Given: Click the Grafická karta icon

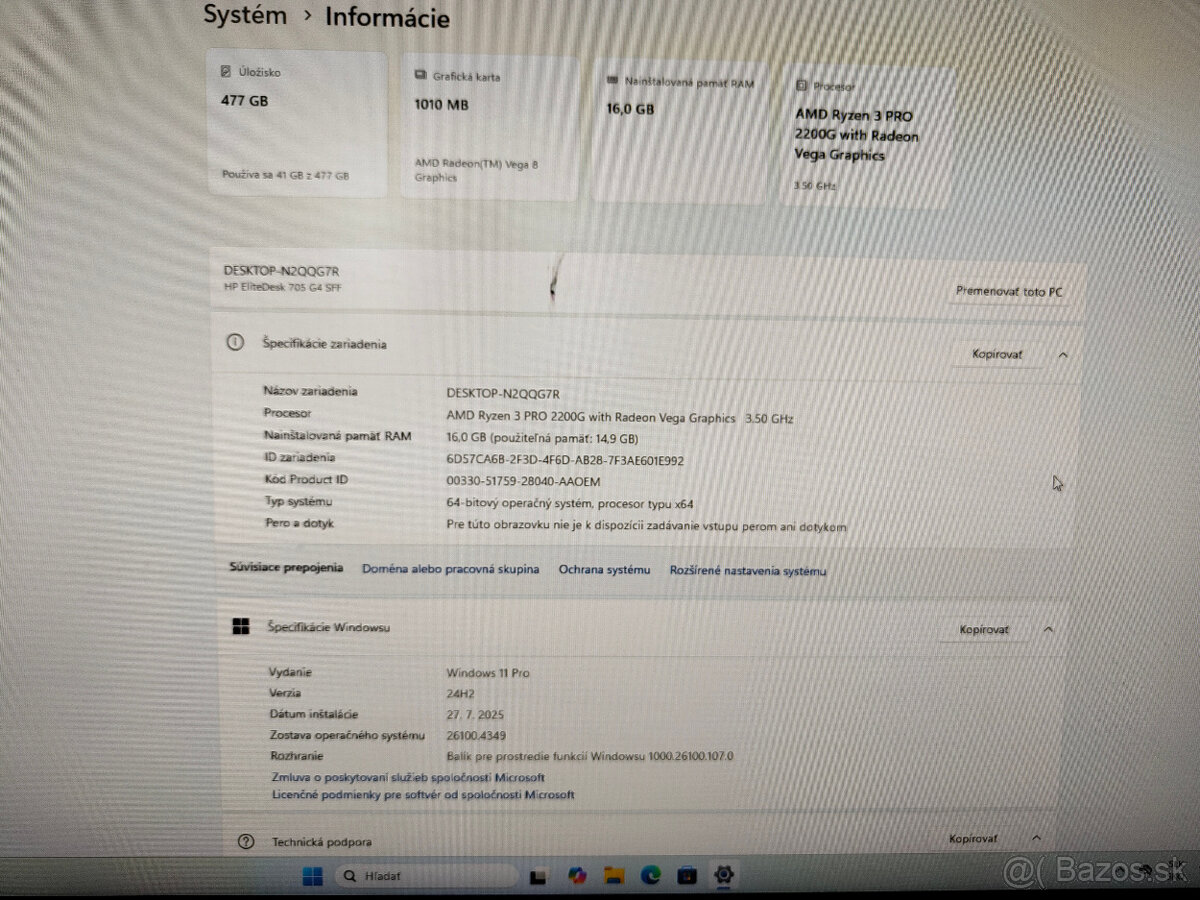Looking at the screenshot, I should tap(421, 73).
